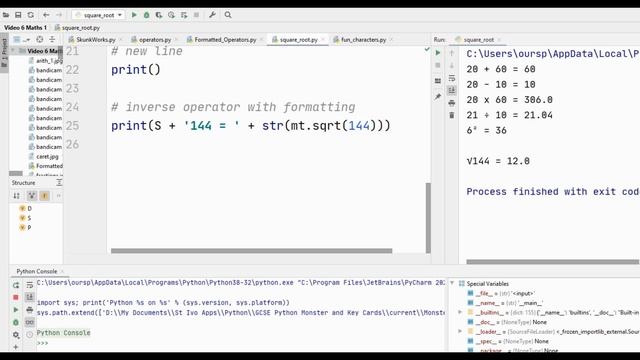Open console history clock icon
This screenshot has height=360, width=640.
click(x=29, y=335)
